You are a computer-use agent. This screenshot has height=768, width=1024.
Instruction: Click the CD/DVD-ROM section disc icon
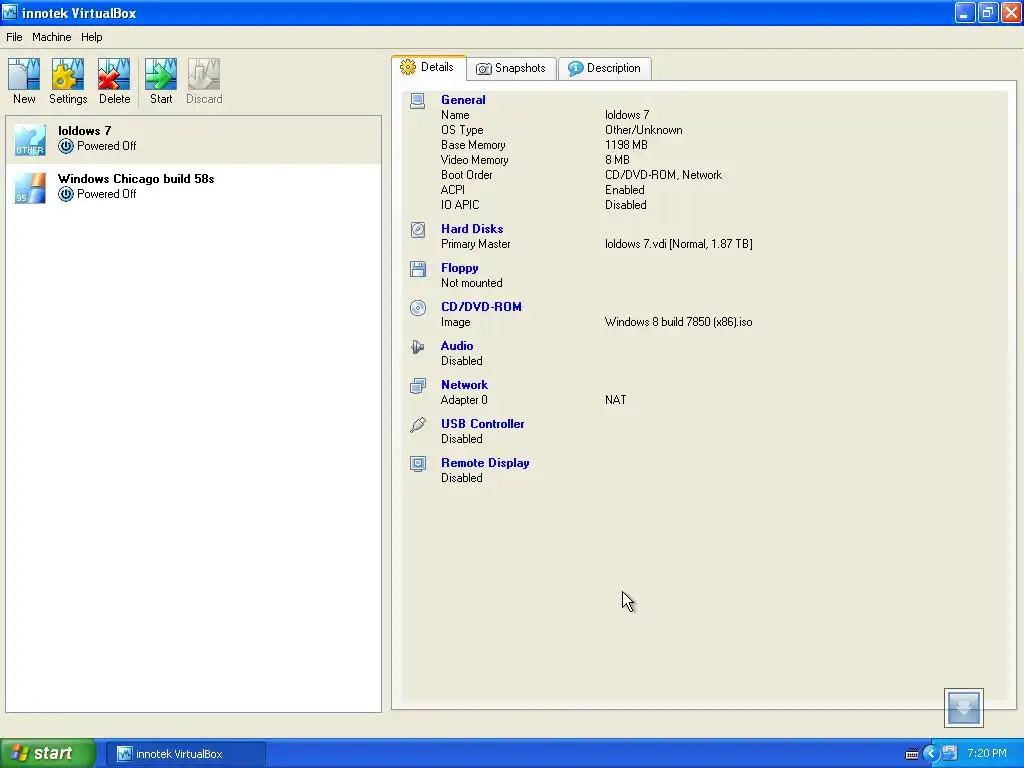pyautogui.click(x=418, y=308)
